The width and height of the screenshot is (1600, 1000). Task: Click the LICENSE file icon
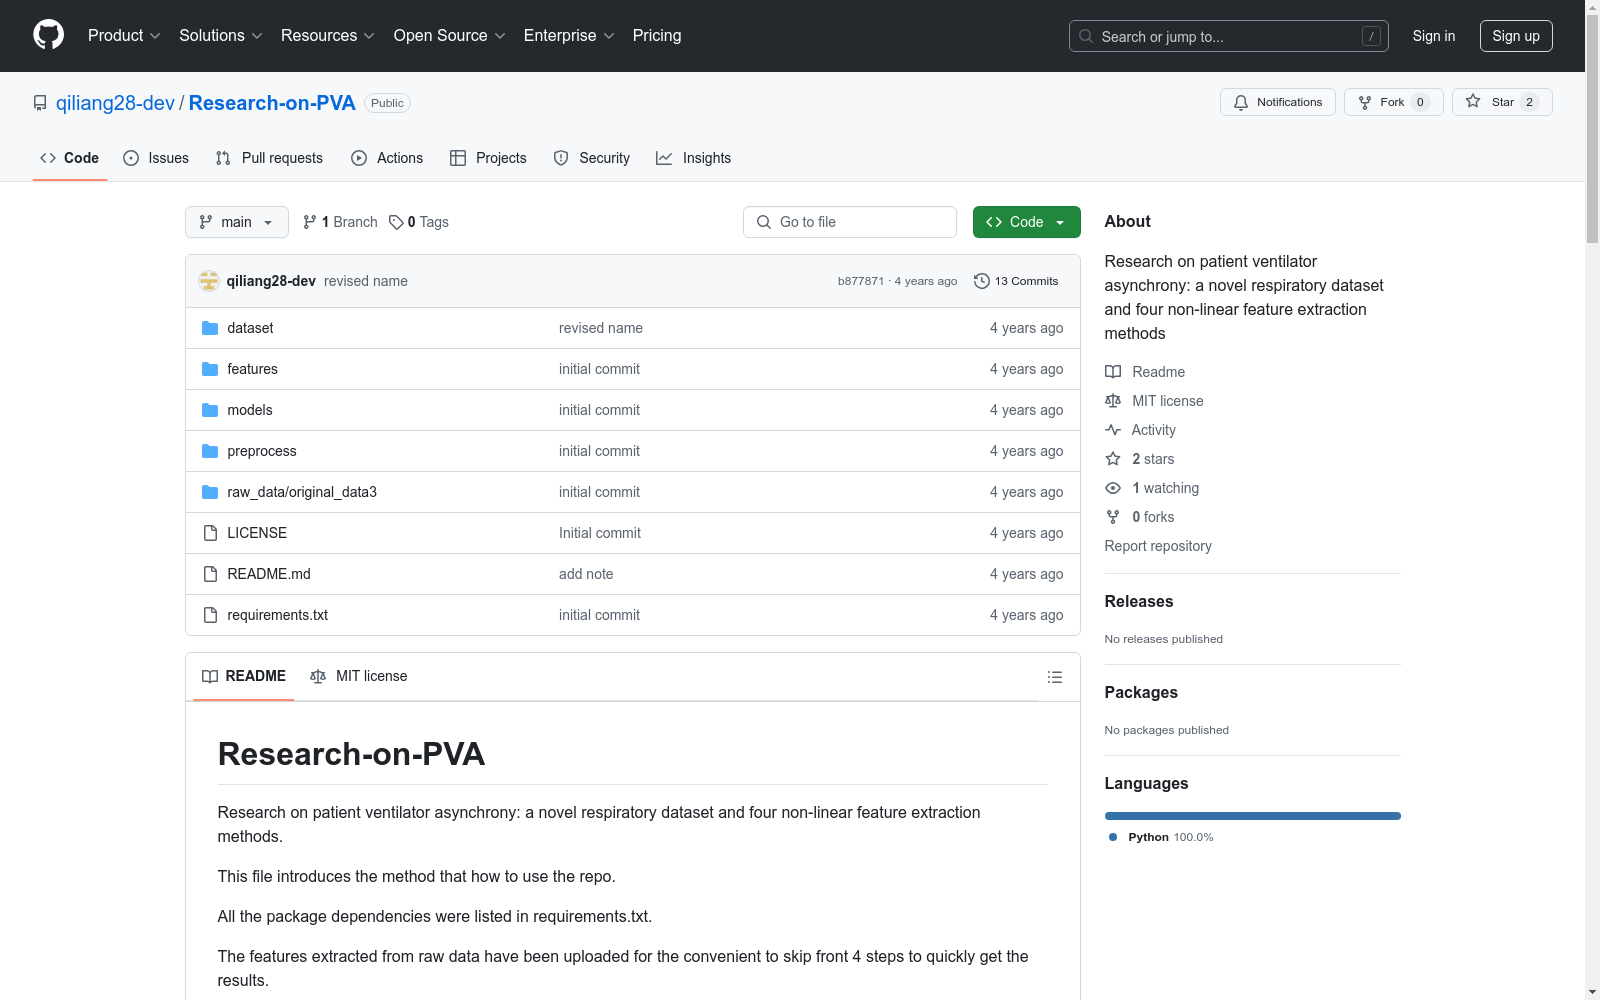210,533
